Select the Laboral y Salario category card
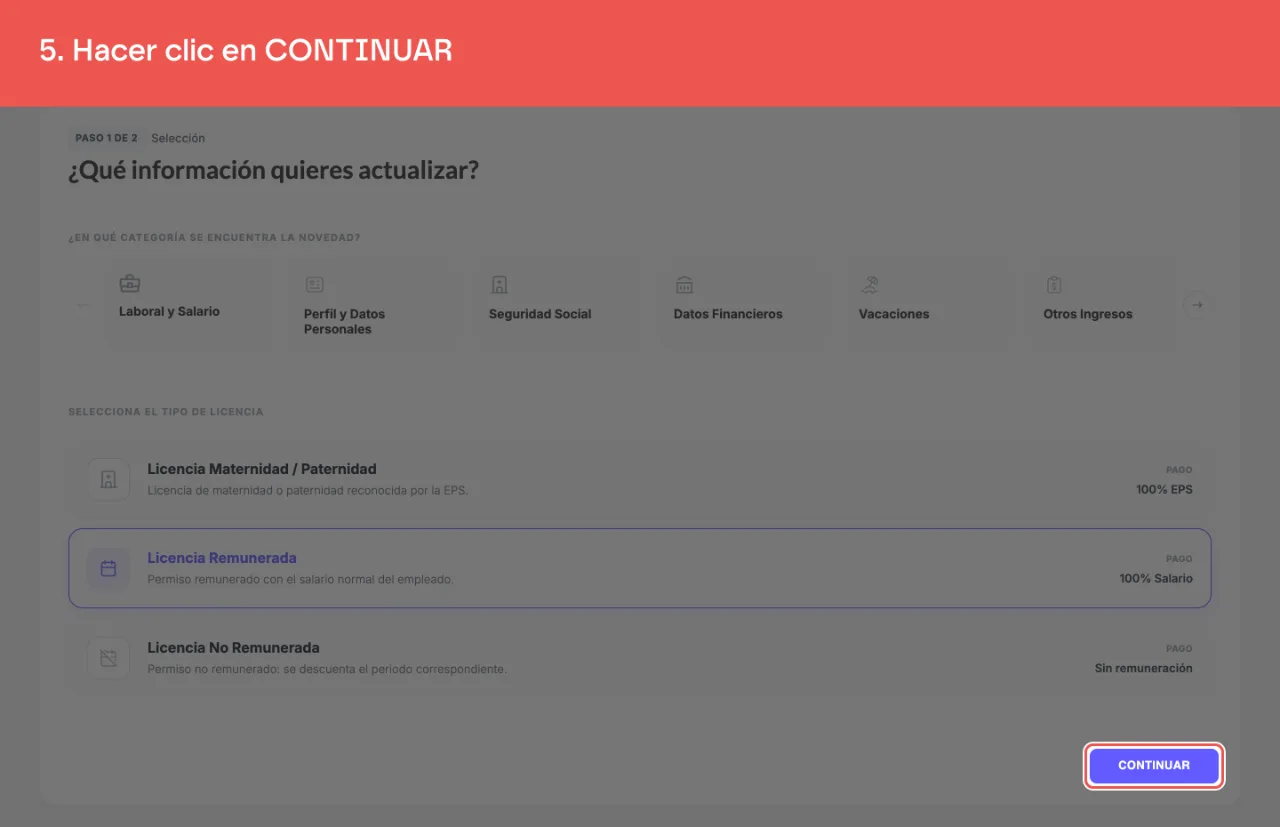 coord(188,303)
